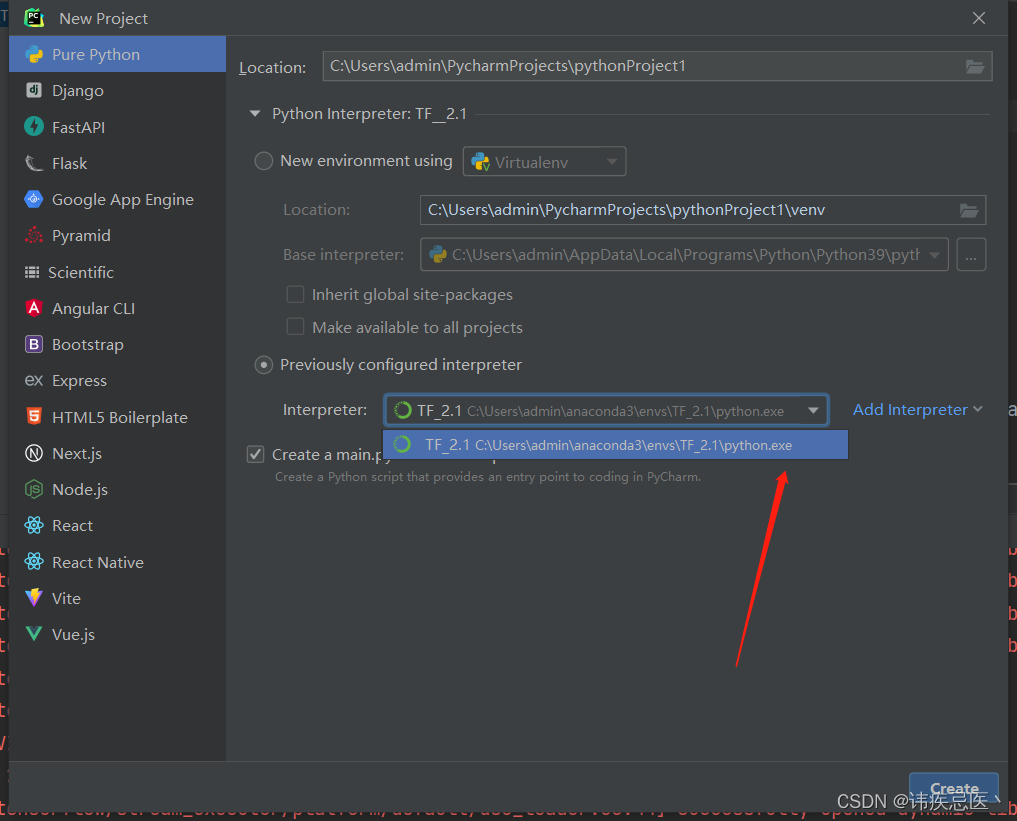
Task: Select Vue.js project type
Action: coord(117,634)
